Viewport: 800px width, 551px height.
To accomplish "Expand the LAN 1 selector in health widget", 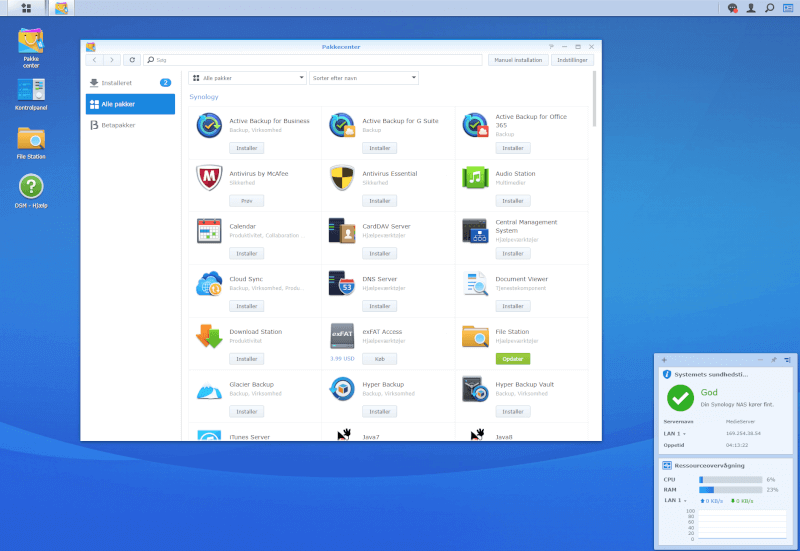I will [674, 434].
